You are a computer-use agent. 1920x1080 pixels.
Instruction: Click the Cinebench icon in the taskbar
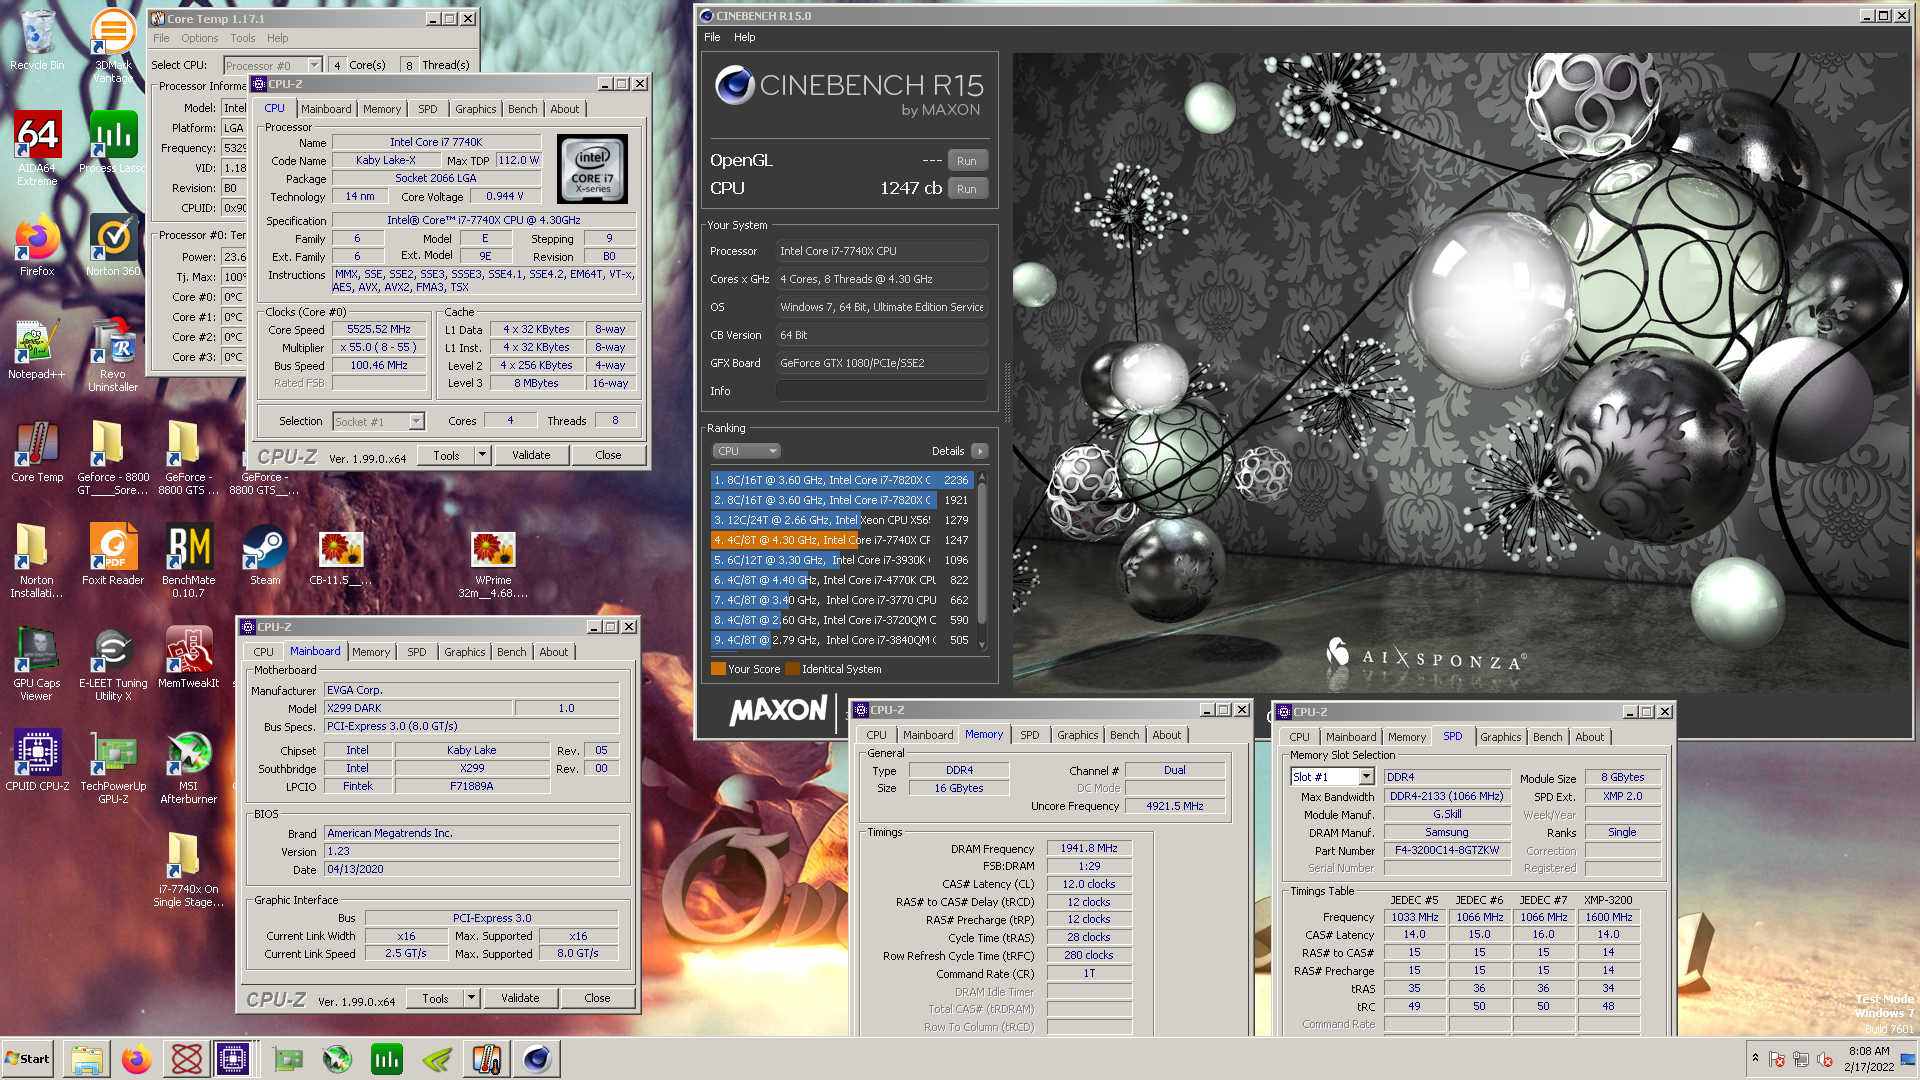(x=537, y=1058)
